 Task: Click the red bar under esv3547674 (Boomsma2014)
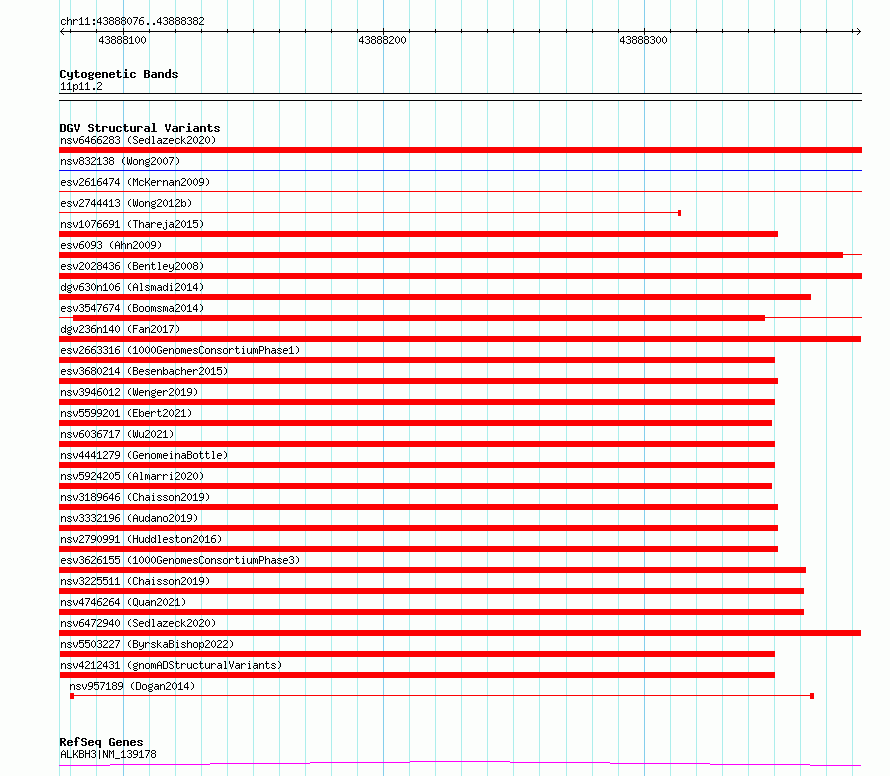pyautogui.click(x=419, y=318)
